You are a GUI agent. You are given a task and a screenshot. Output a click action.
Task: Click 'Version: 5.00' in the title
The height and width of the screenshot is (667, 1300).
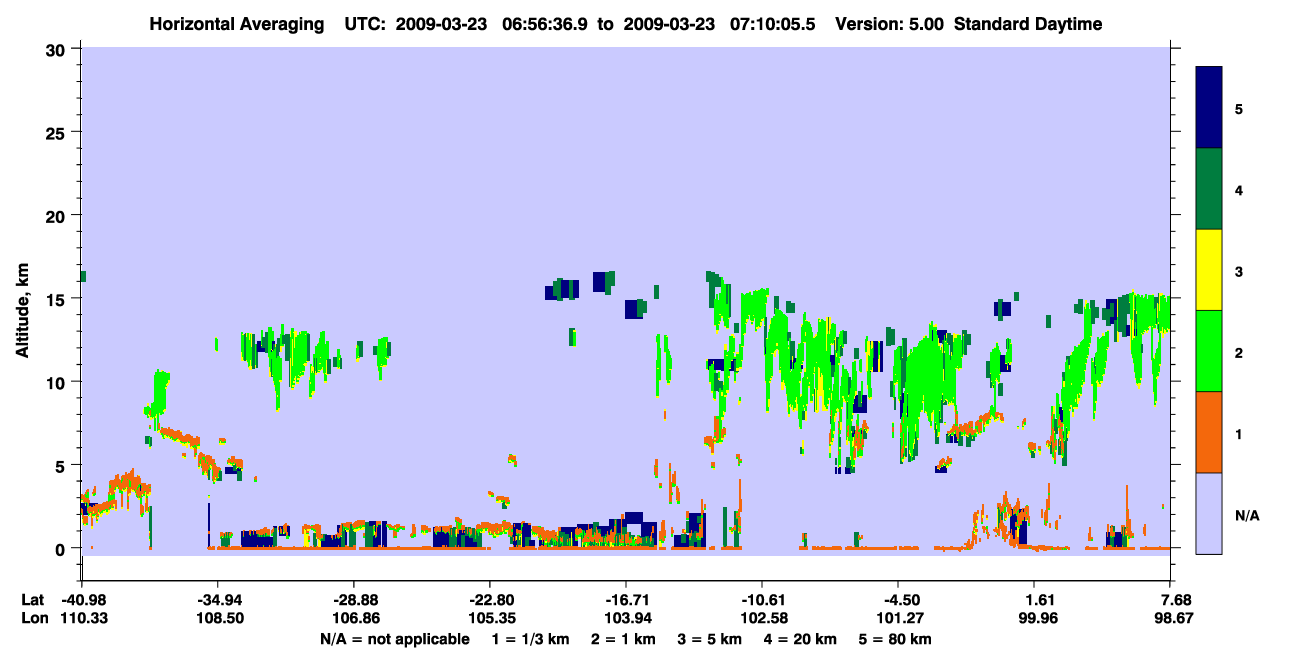point(892,24)
